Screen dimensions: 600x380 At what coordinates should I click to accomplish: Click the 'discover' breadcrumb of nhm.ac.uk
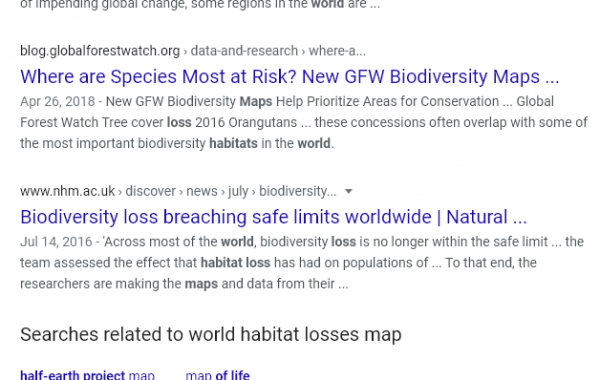tap(150, 191)
